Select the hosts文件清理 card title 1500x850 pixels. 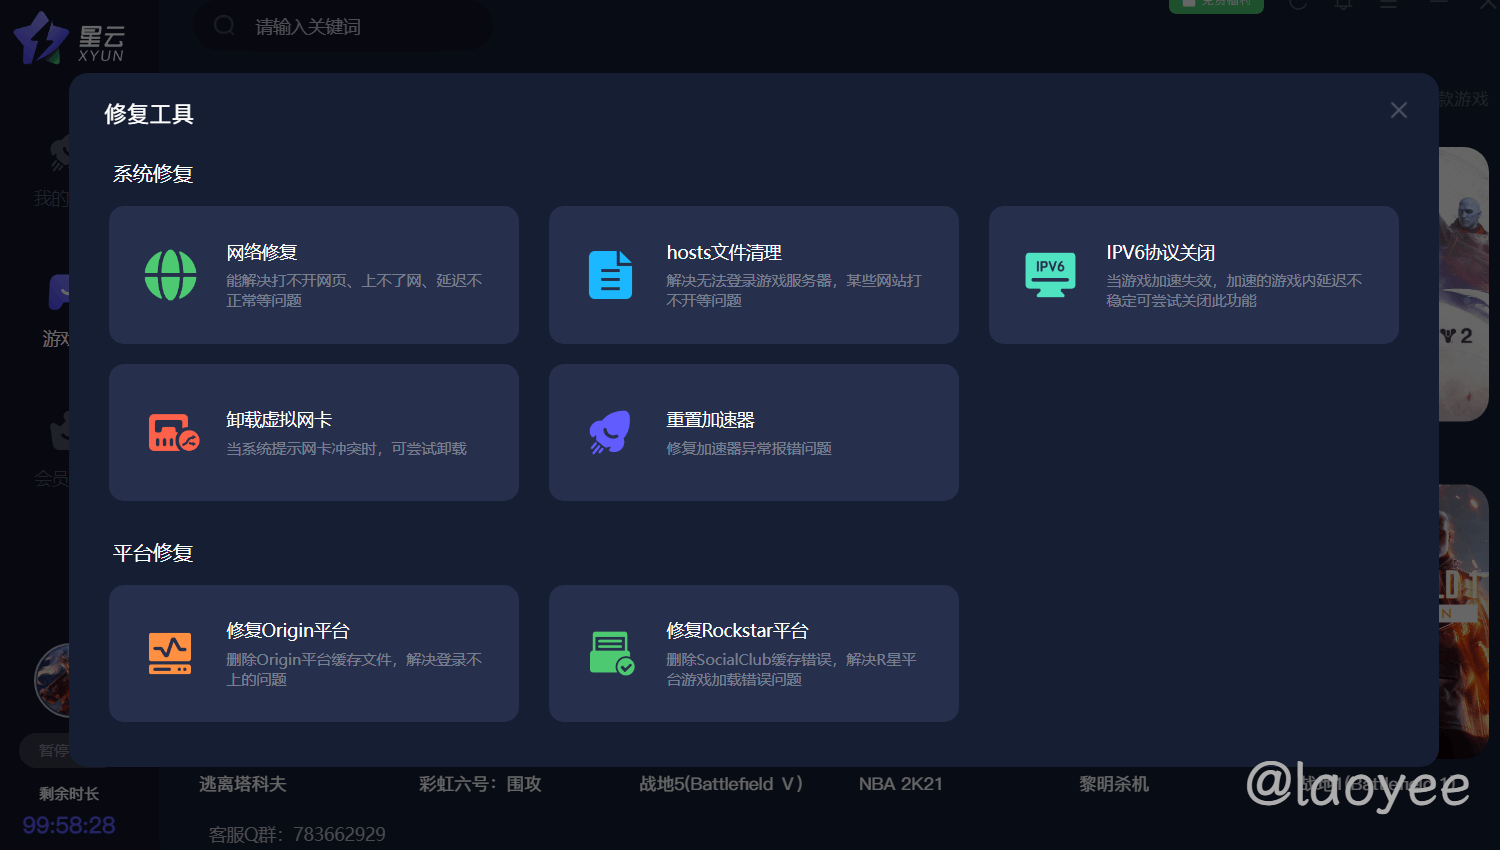[x=724, y=253]
